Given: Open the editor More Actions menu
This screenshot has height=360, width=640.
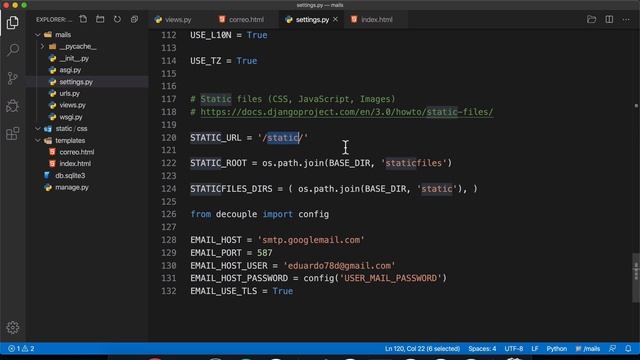Looking at the screenshot, I should pos(626,19).
